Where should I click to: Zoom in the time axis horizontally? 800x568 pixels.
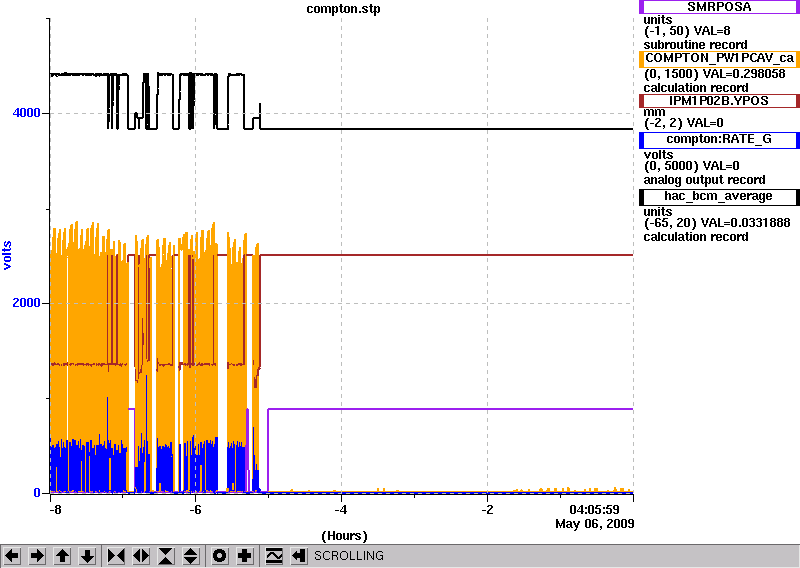(x=116, y=555)
